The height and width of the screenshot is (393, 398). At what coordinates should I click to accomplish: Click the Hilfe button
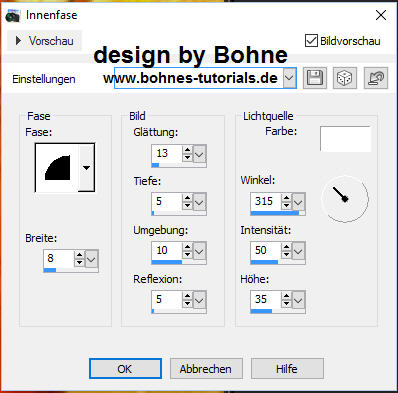[x=287, y=369]
